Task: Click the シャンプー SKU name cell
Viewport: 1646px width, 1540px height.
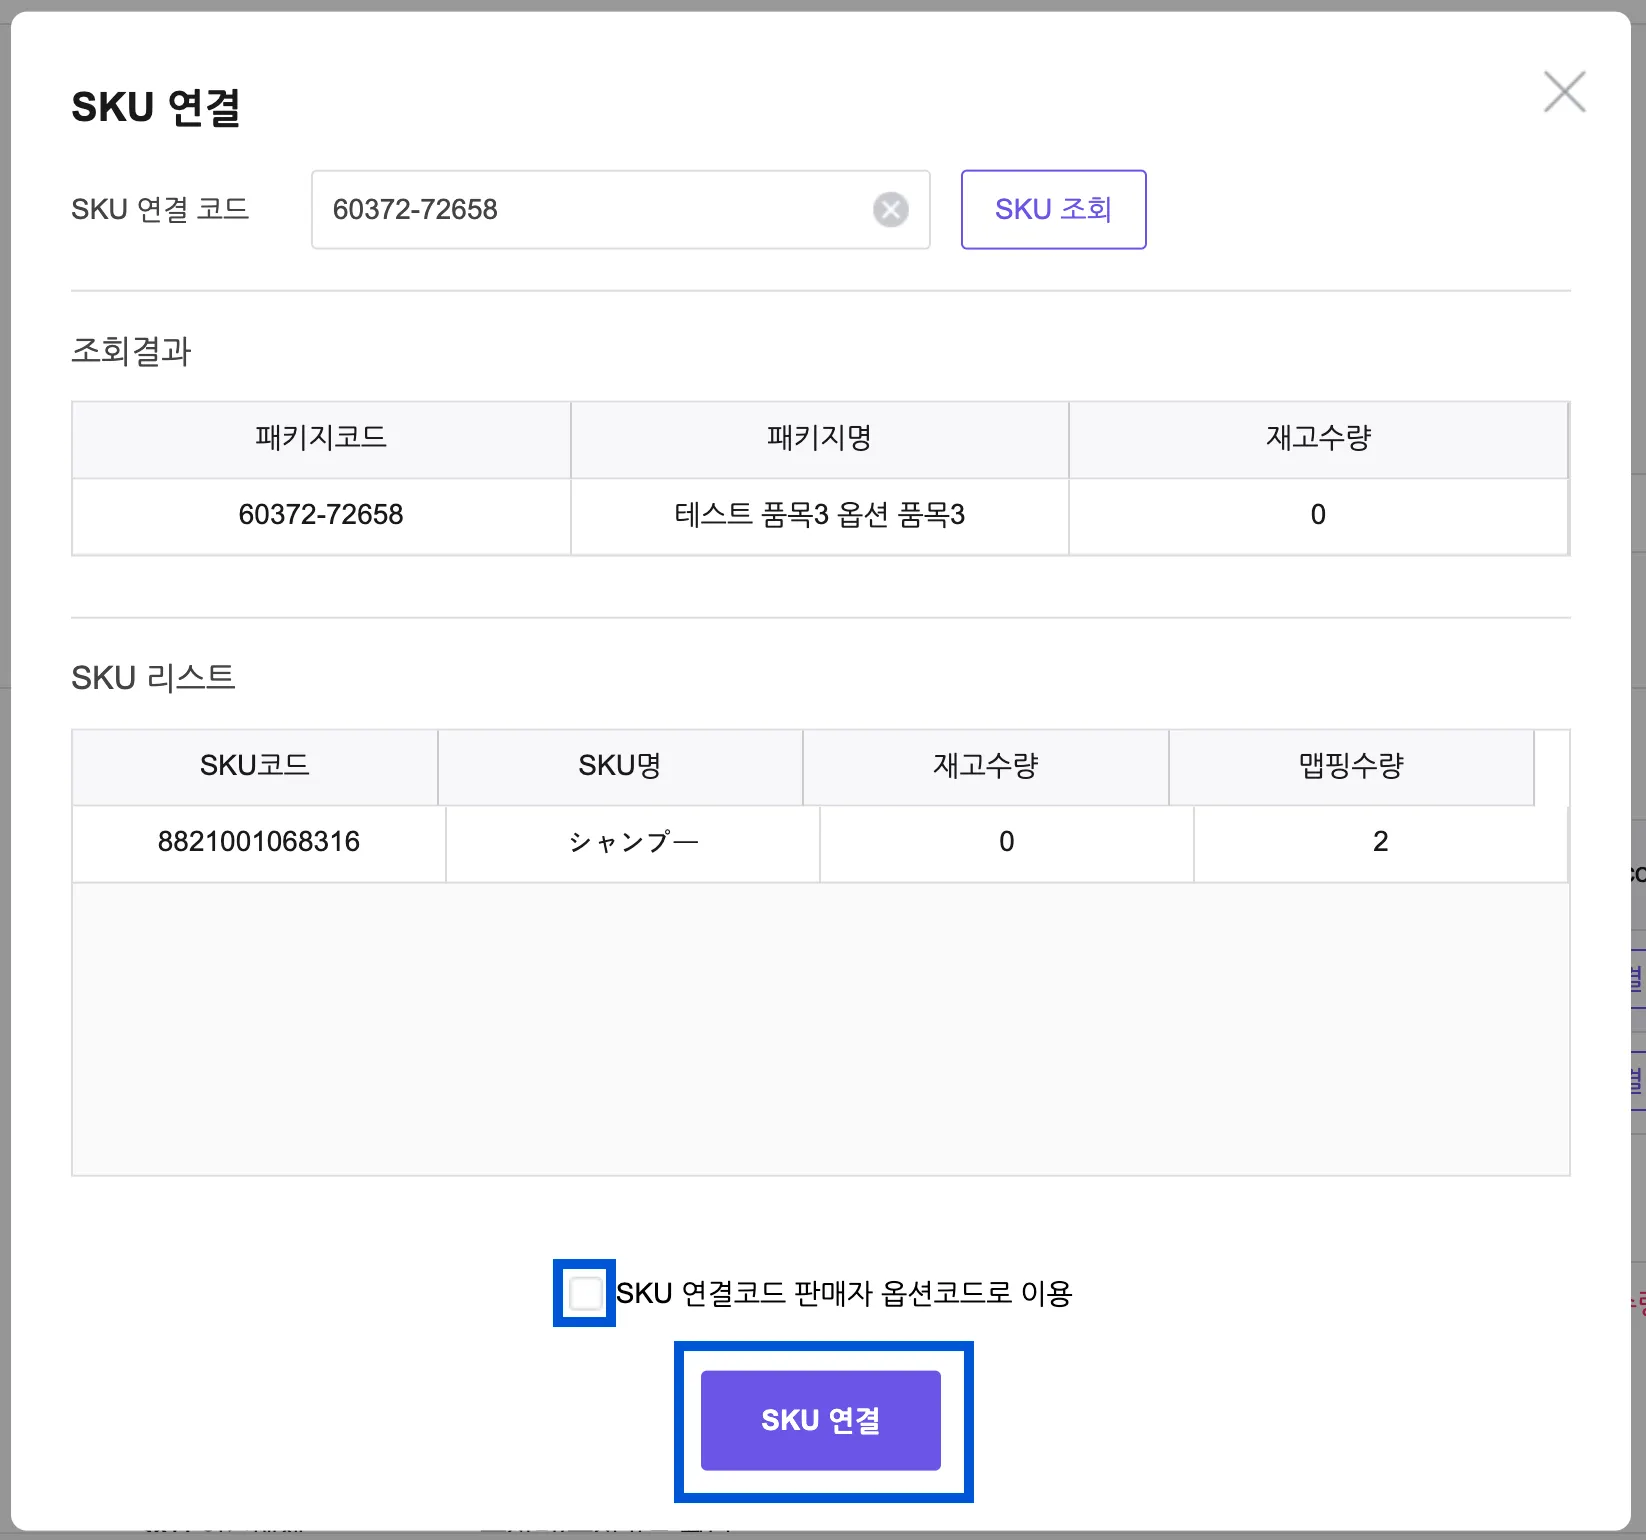Action: [633, 842]
